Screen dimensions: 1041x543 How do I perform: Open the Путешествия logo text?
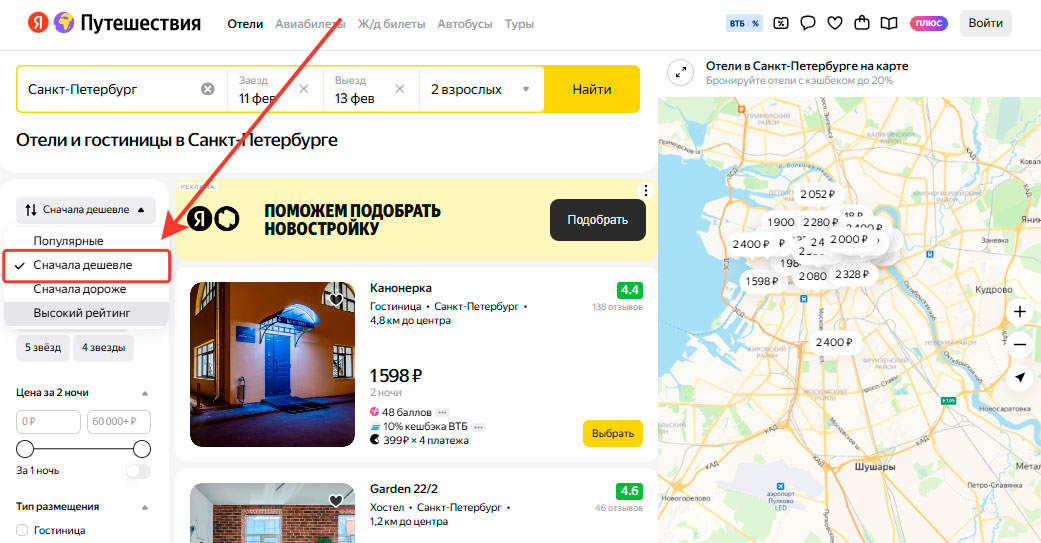140,23
